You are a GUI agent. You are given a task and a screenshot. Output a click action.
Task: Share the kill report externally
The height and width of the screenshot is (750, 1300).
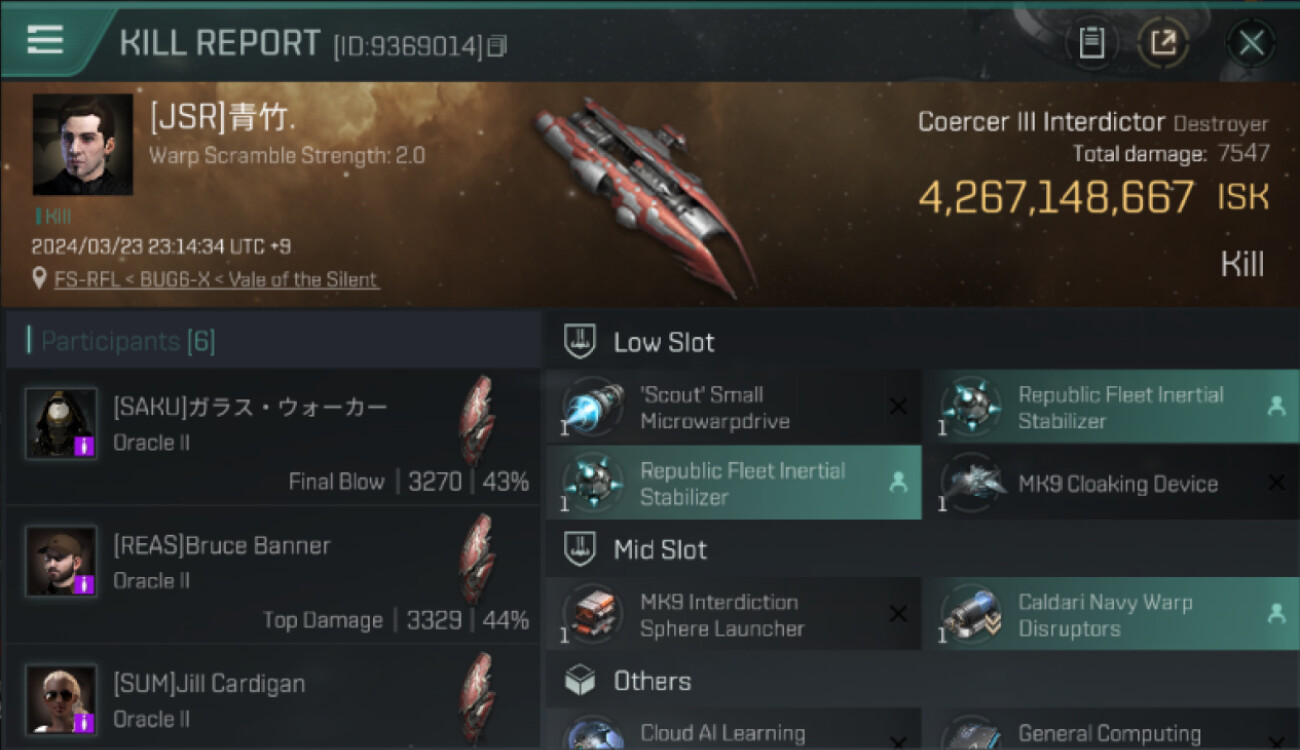1163,43
